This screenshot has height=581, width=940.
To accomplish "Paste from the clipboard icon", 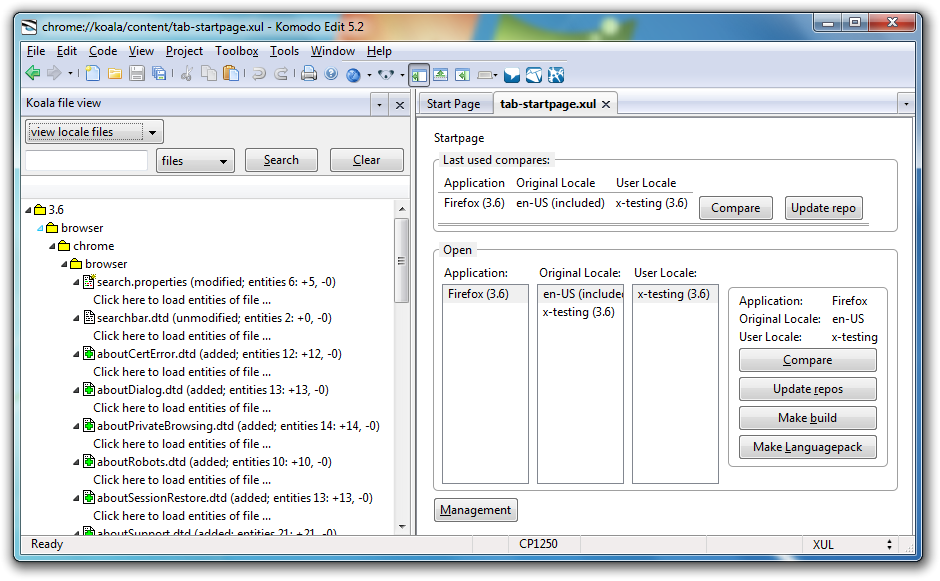I will click(x=231, y=74).
